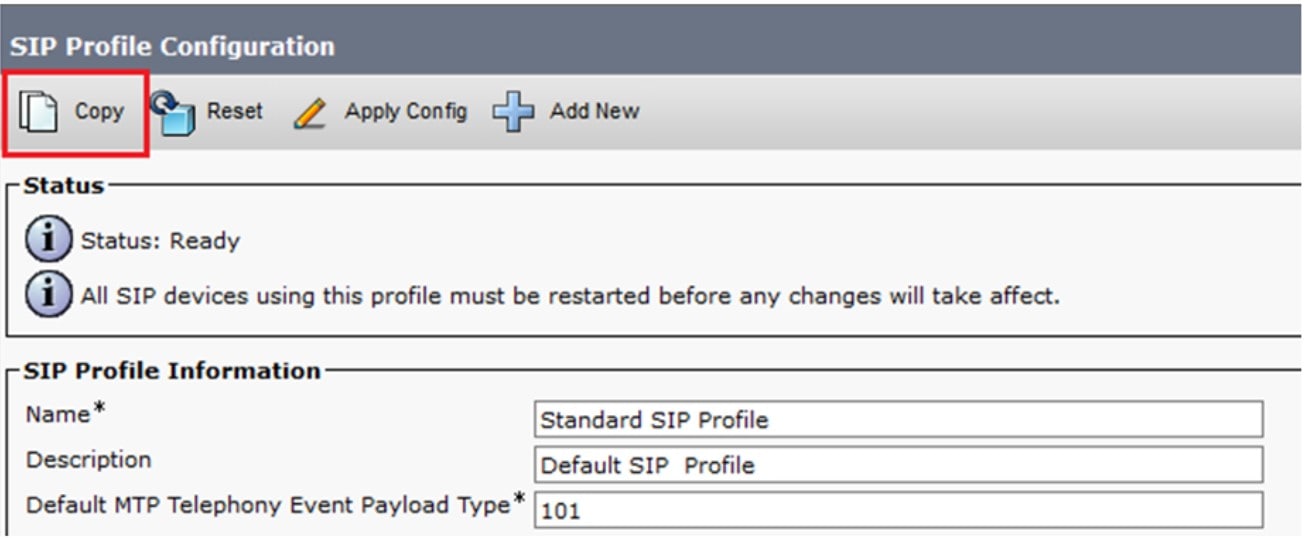Click into the Description text field

pyautogui.click(x=898, y=465)
